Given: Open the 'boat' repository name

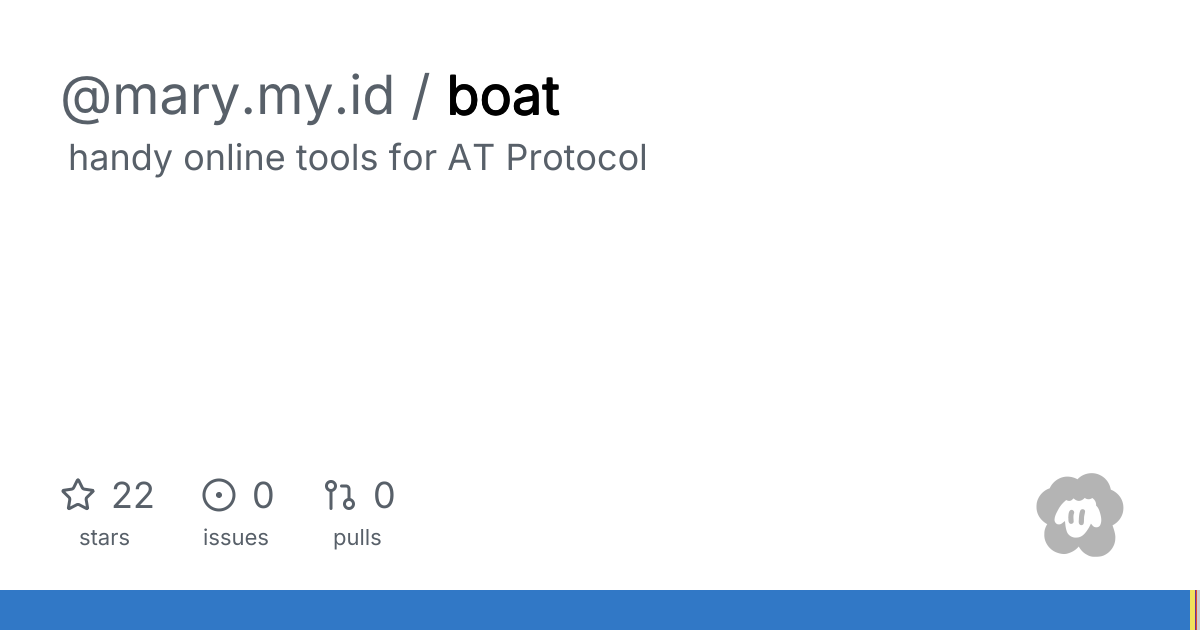Looking at the screenshot, I should pos(503,97).
